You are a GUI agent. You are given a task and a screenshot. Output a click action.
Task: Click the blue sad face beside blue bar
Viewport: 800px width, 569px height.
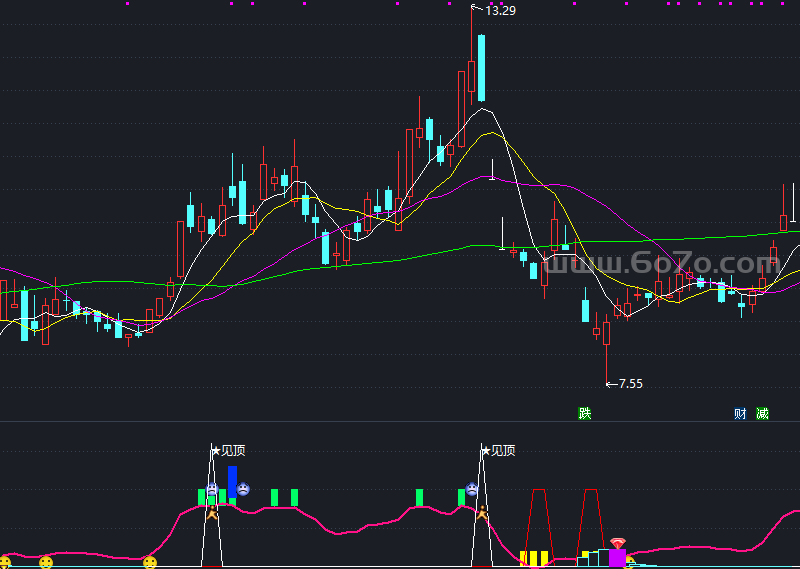tap(243, 490)
